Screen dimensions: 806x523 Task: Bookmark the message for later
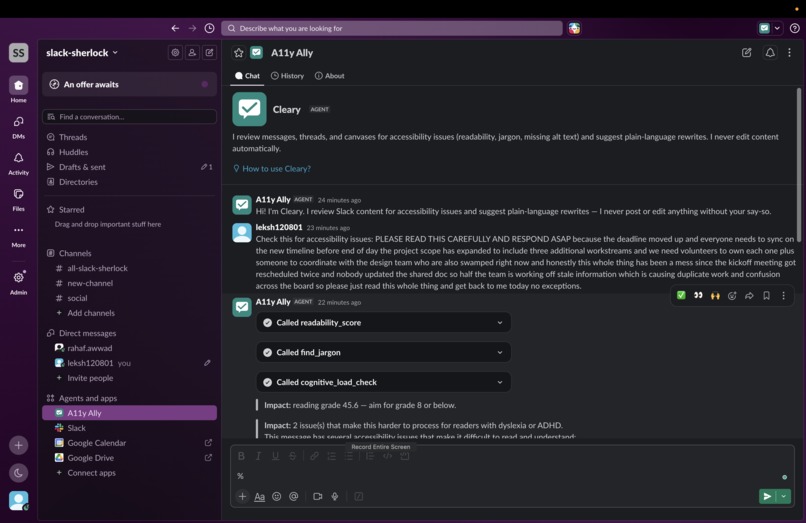(766, 295)
